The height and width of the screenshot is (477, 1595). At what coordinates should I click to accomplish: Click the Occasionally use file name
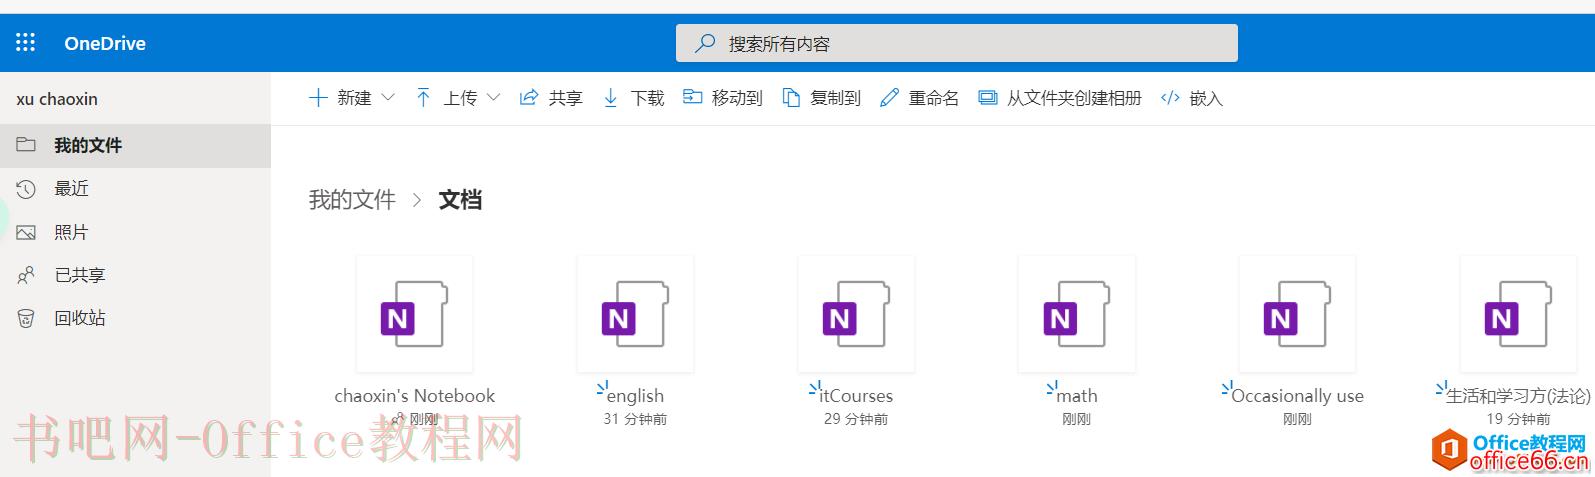tap(1297, 396)
